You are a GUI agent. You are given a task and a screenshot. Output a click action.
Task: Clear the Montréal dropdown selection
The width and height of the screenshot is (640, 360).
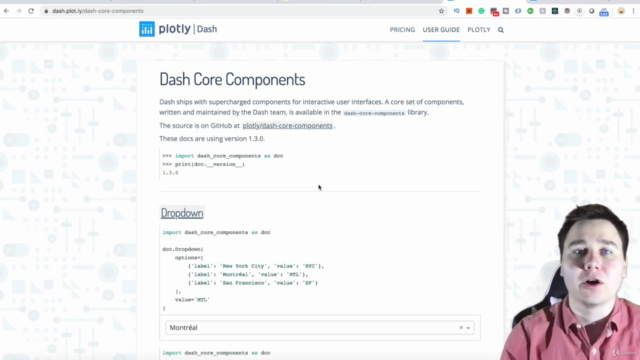(x=461, y=327)
